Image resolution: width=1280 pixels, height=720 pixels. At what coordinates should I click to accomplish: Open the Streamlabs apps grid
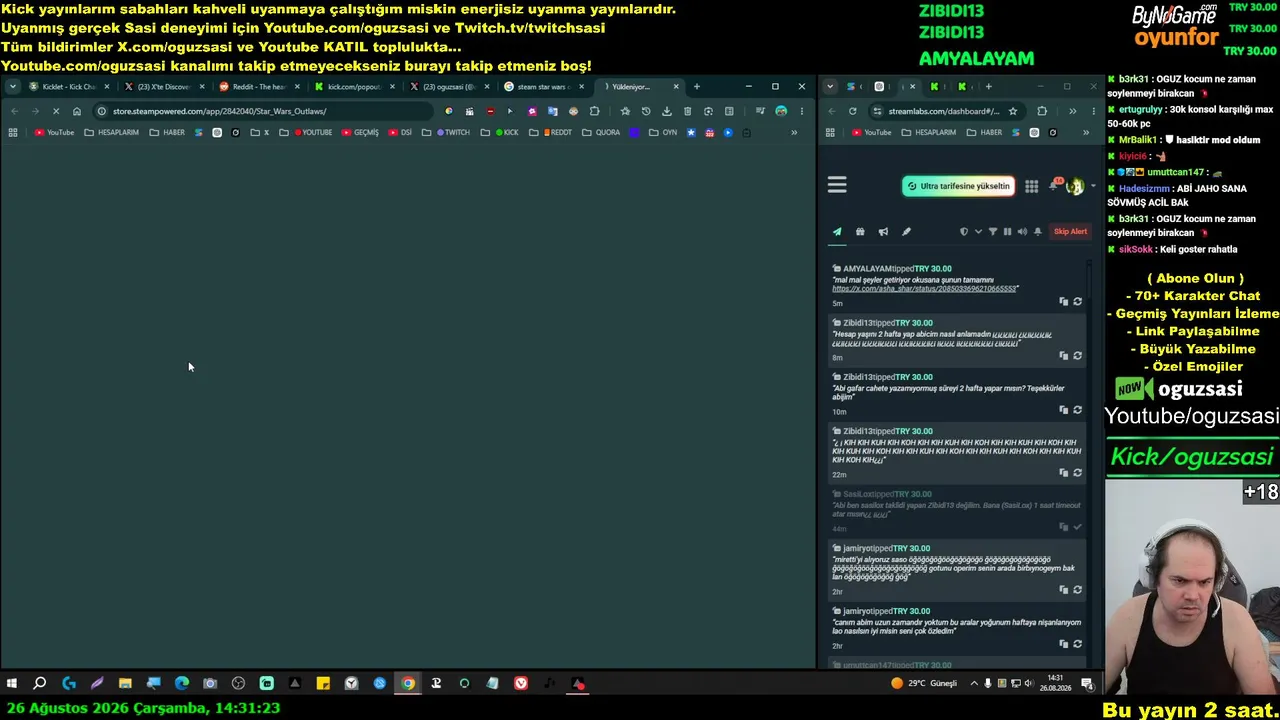pos(1031,186)
